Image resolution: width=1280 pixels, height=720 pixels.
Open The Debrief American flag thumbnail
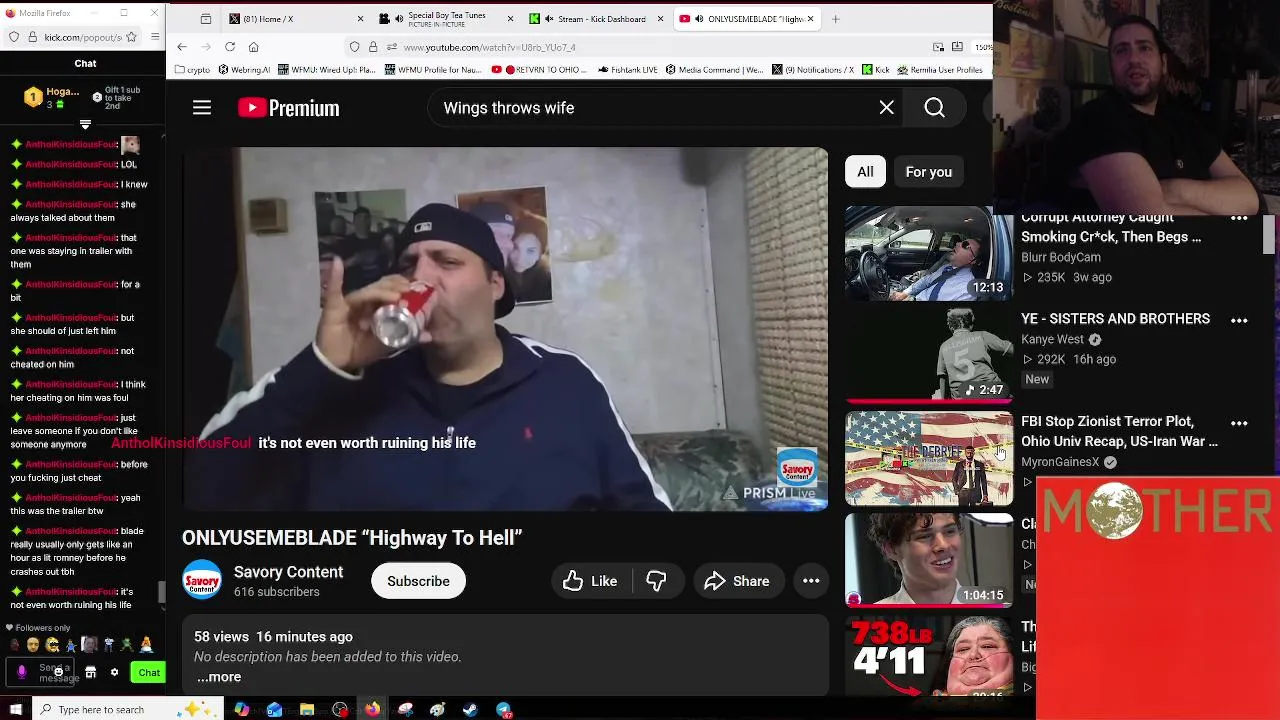coord(928,458)
